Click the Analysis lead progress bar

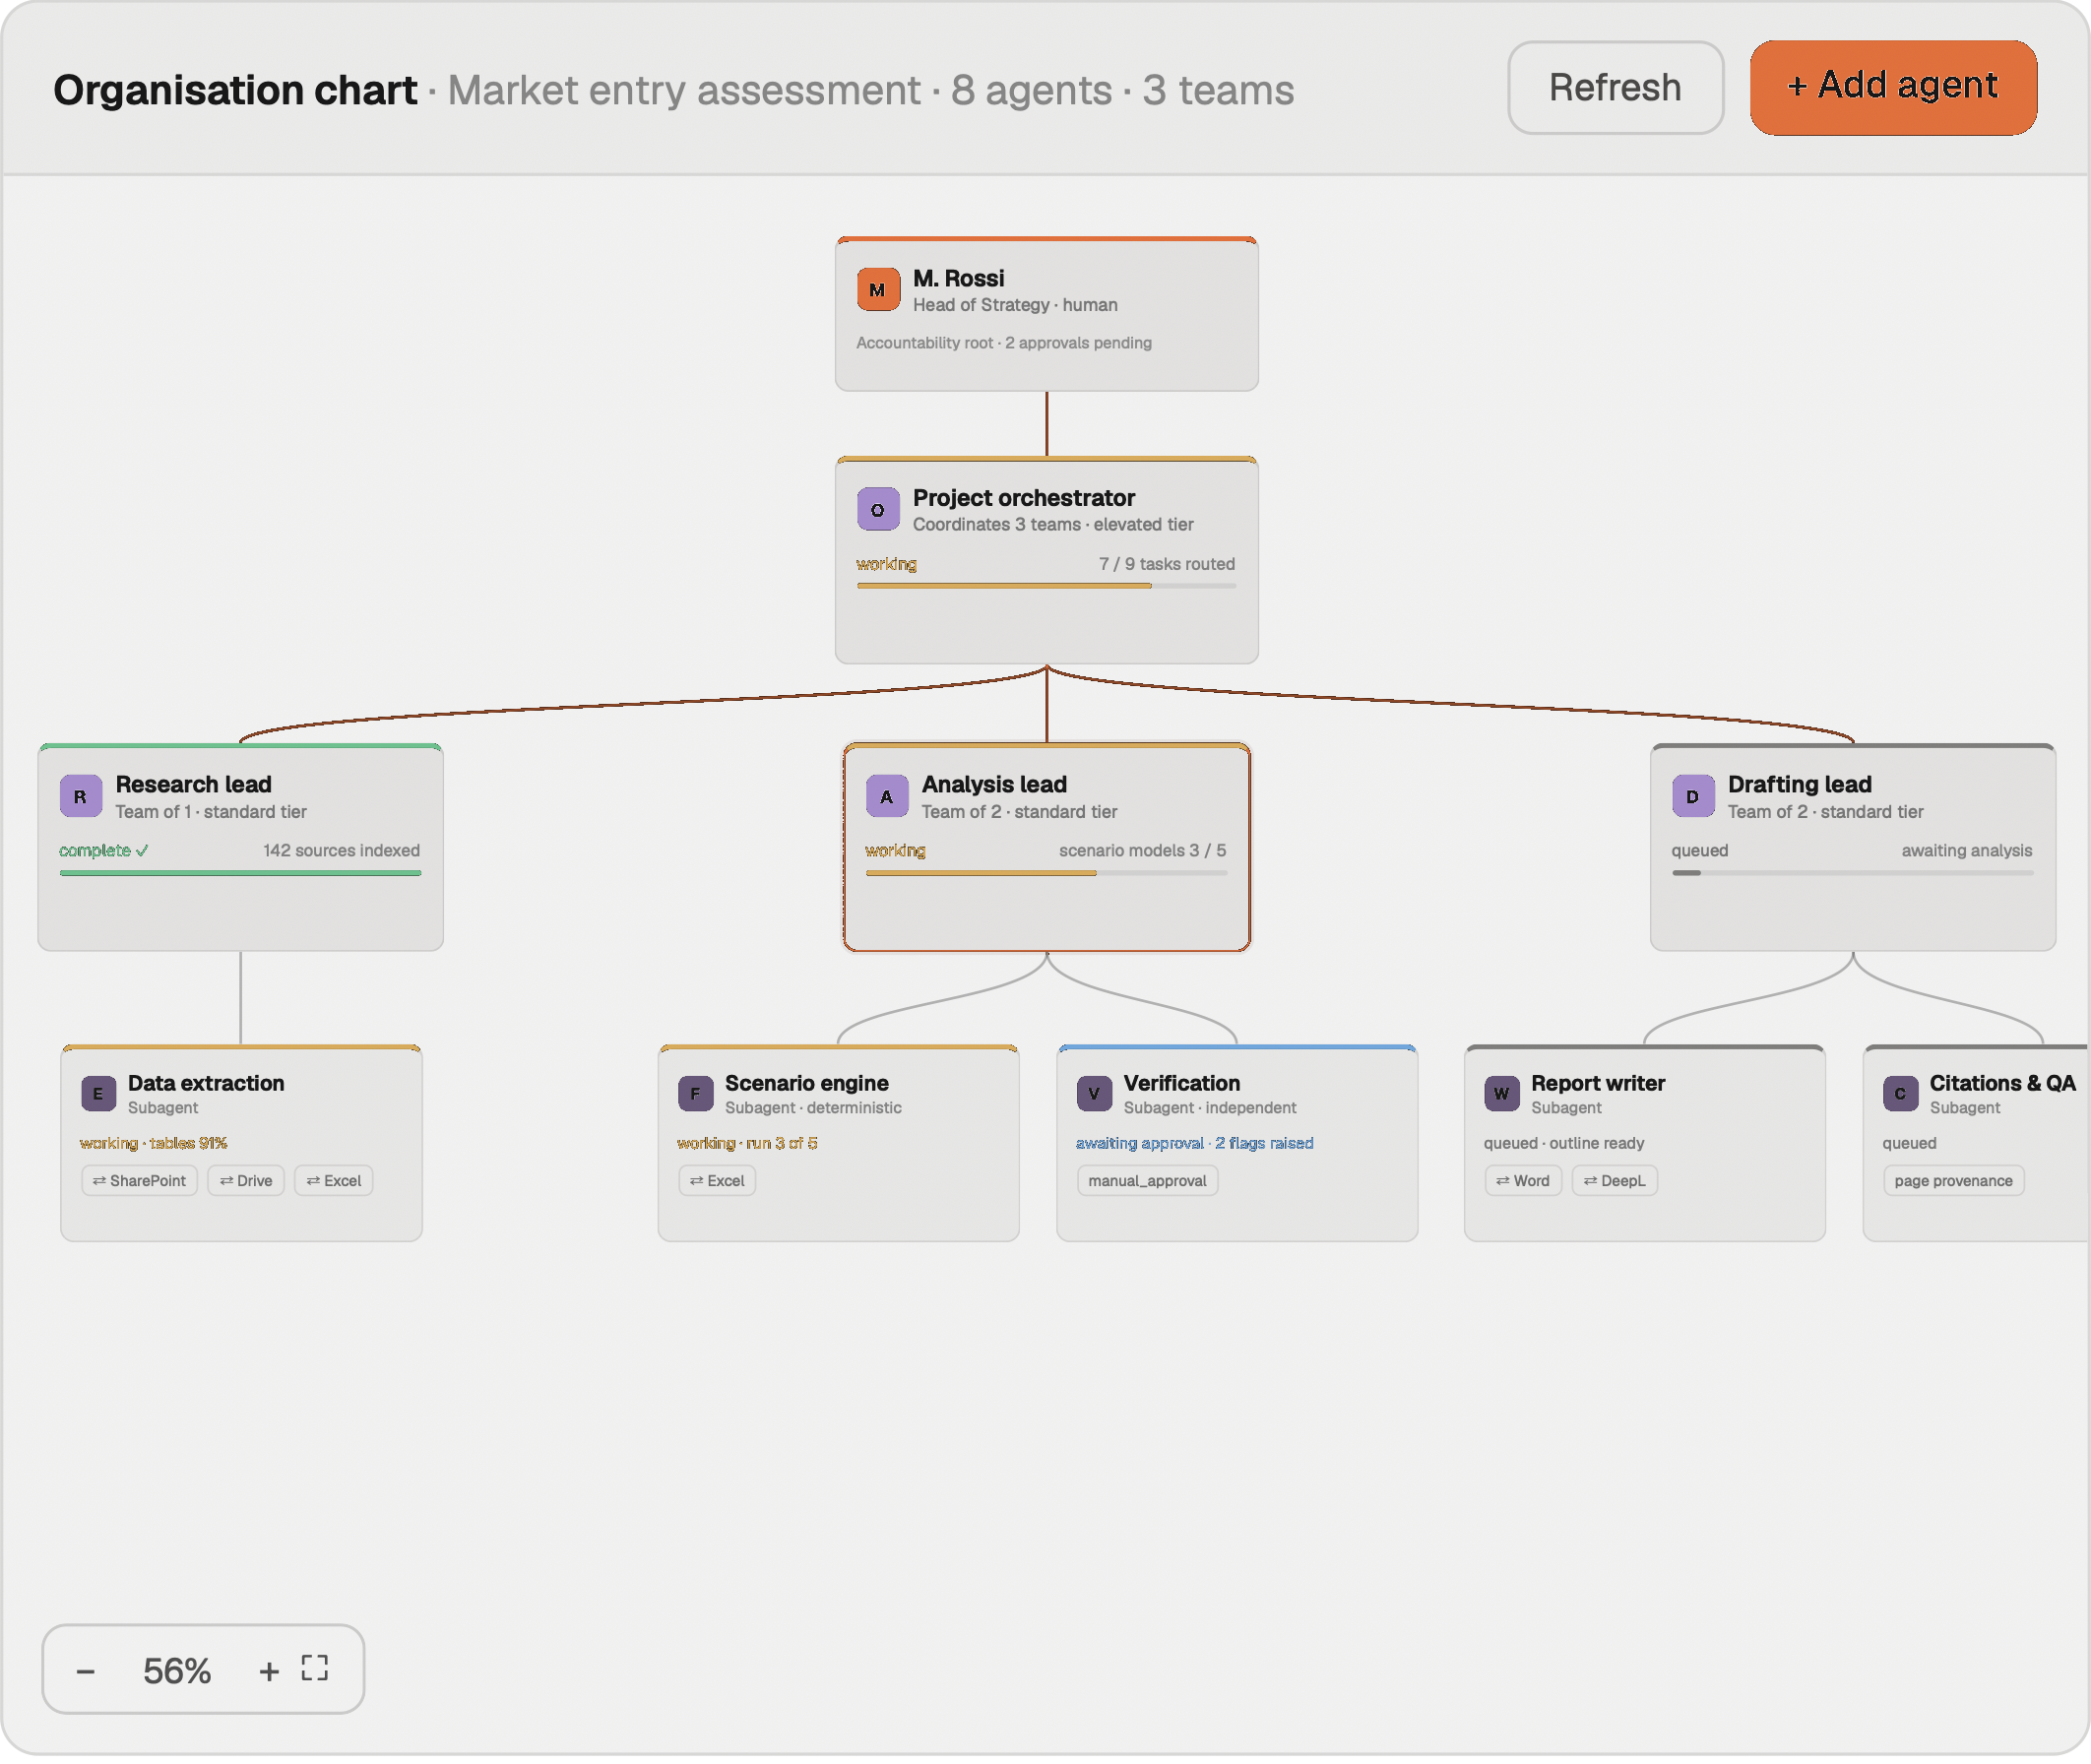pos(1046,873)
